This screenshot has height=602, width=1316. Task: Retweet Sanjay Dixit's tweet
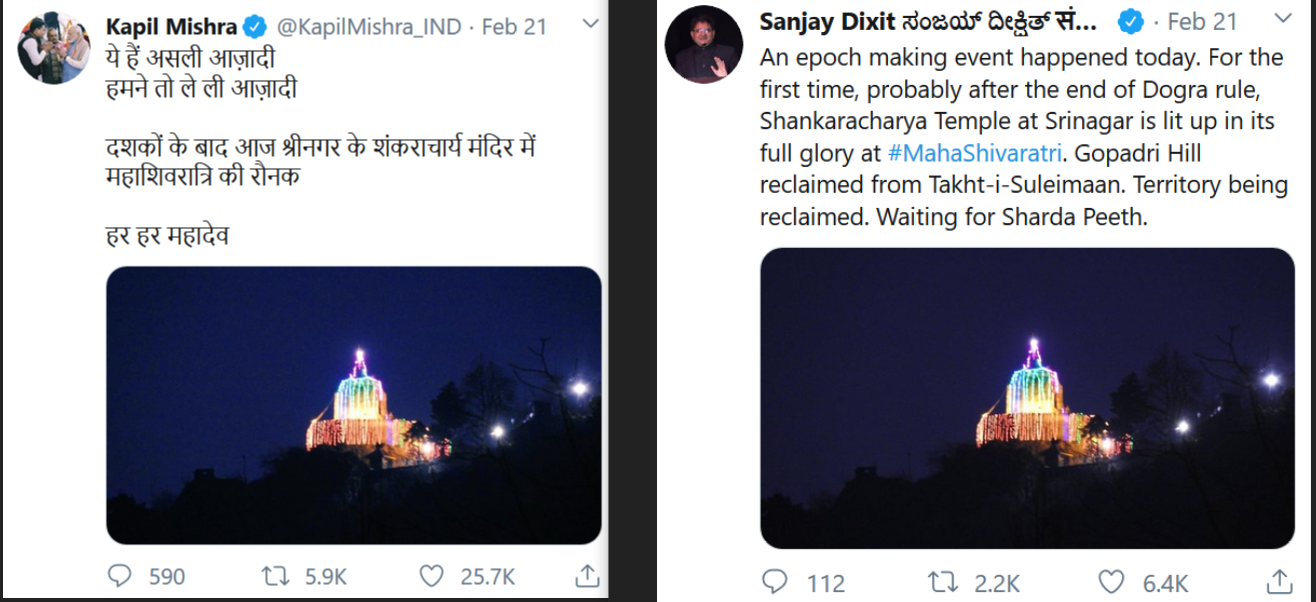click(942, 582)
